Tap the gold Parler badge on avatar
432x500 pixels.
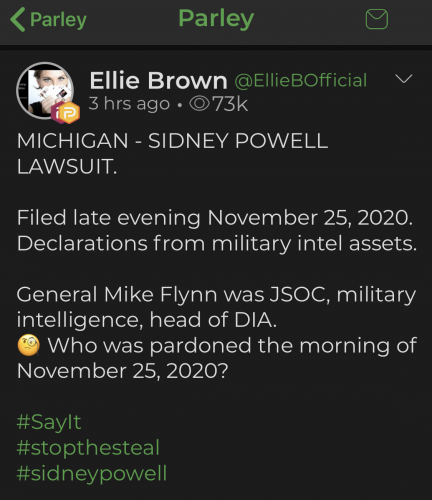pyautogui.click(x=71, y=113)
